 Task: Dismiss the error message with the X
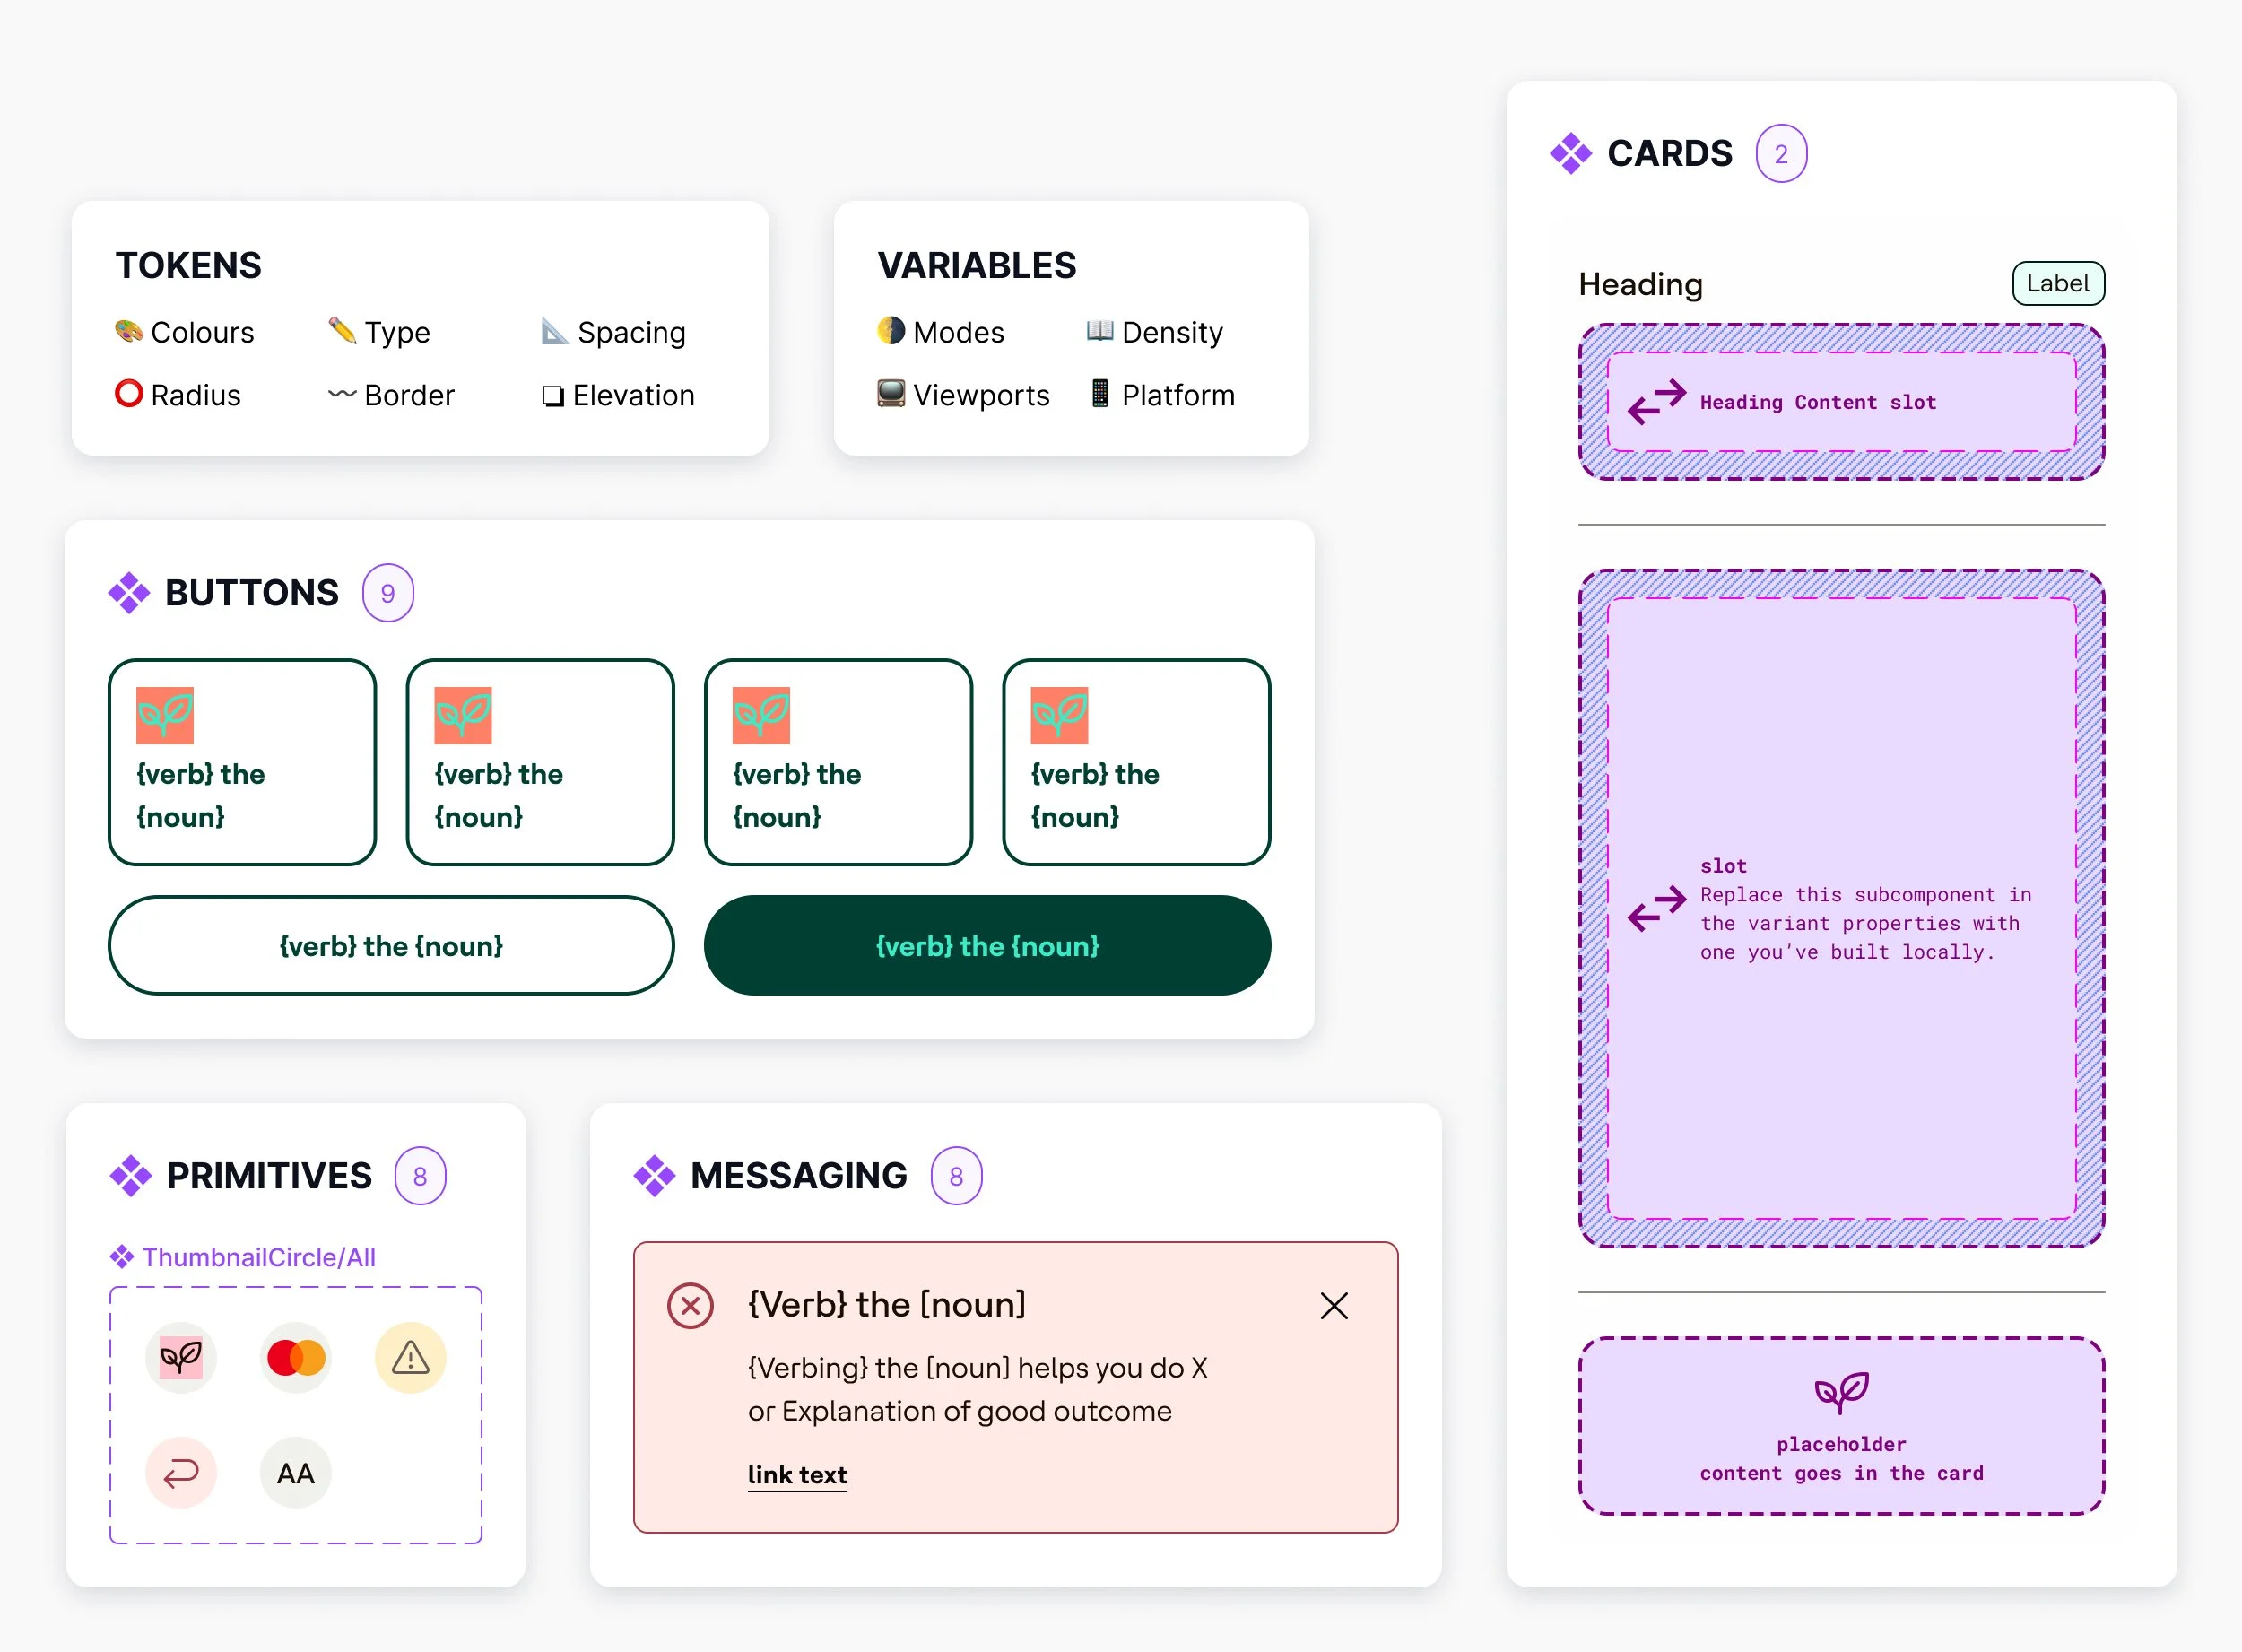coord(1333,1305)
